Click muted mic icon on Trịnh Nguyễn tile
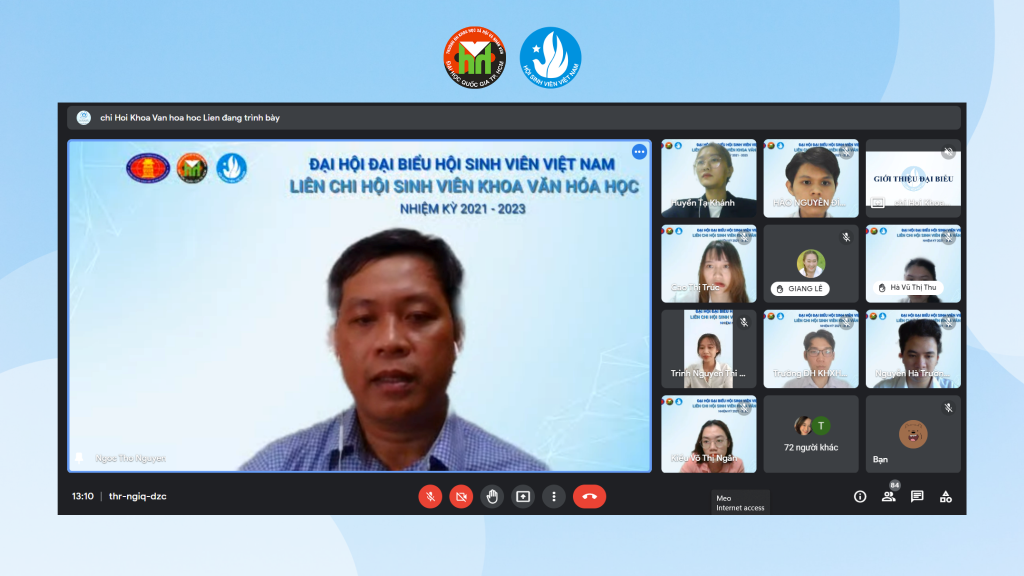 click(744, 322)
